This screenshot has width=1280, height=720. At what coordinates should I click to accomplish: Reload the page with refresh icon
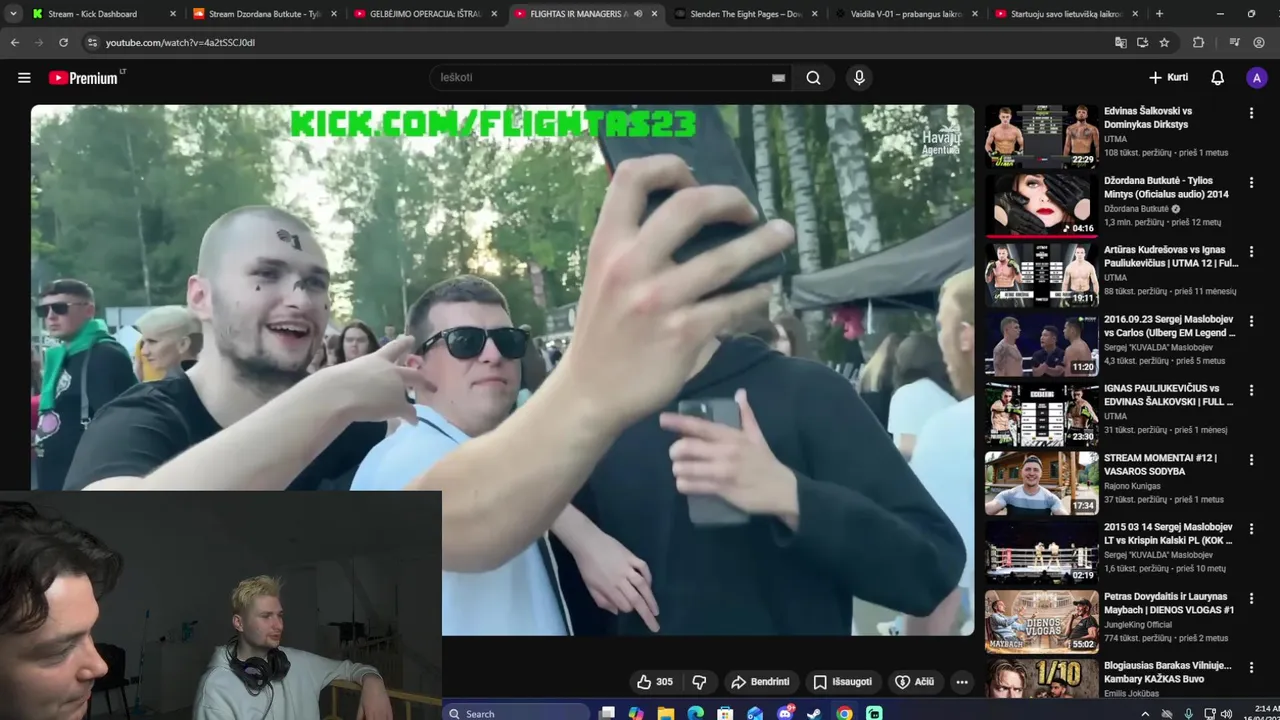pyautogui.click(x=63, y=43)
